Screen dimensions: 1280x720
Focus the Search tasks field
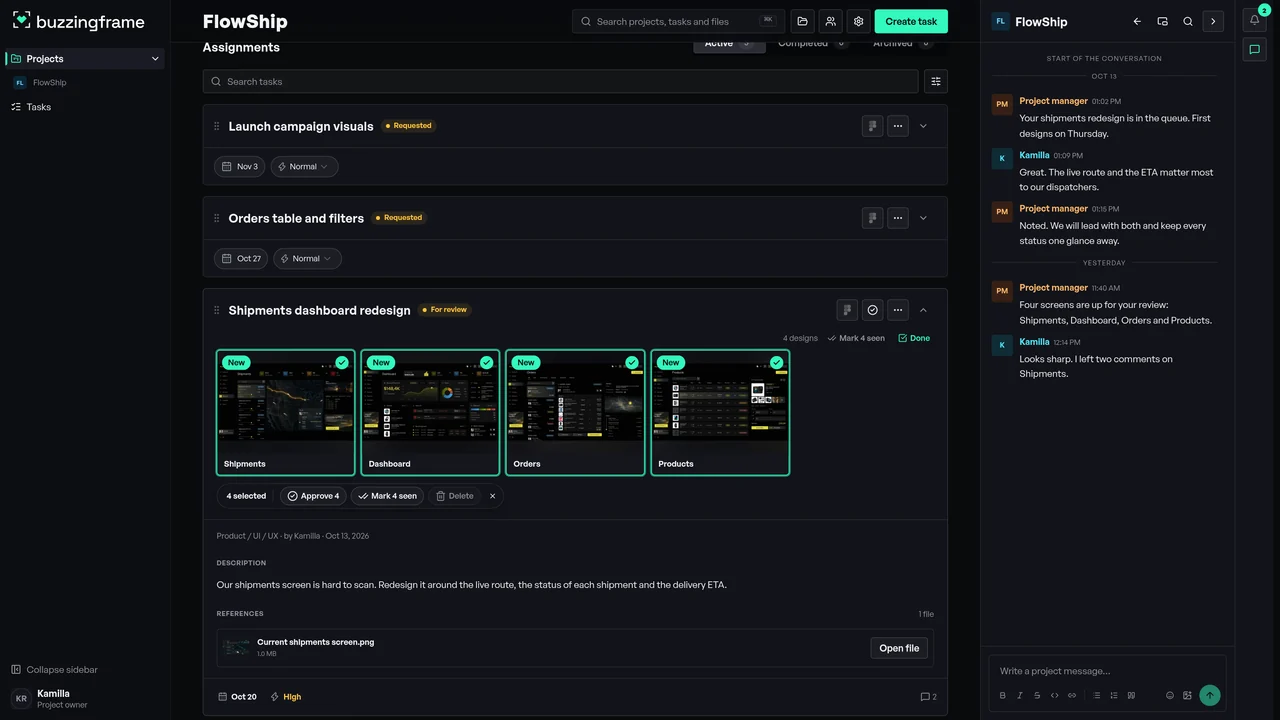560,81
